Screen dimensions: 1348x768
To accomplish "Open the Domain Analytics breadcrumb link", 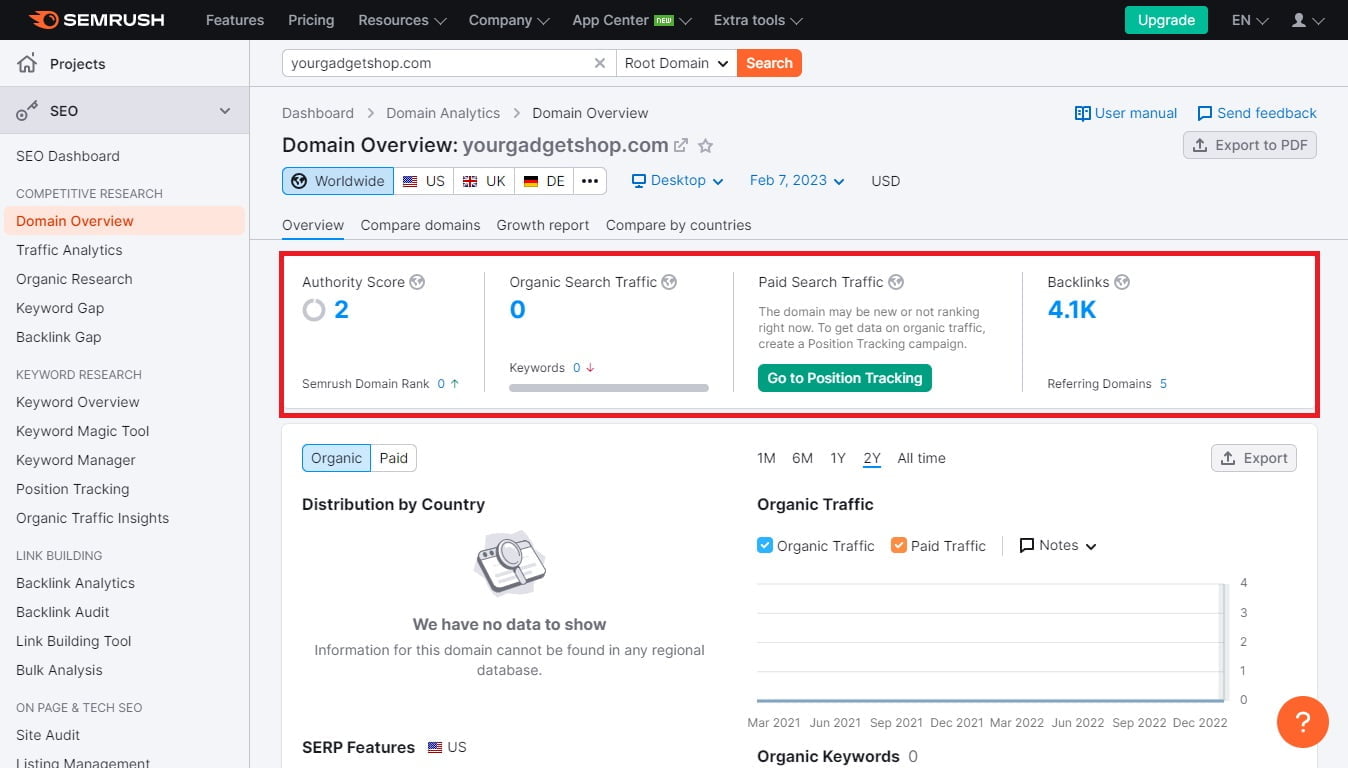I will pyautogui.click(x=443, y=113).
